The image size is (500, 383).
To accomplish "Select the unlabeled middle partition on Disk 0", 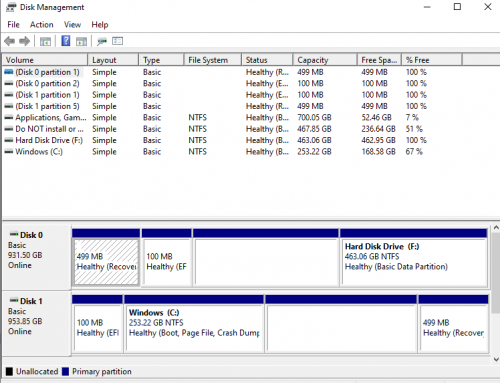I will tap(266, 257).
